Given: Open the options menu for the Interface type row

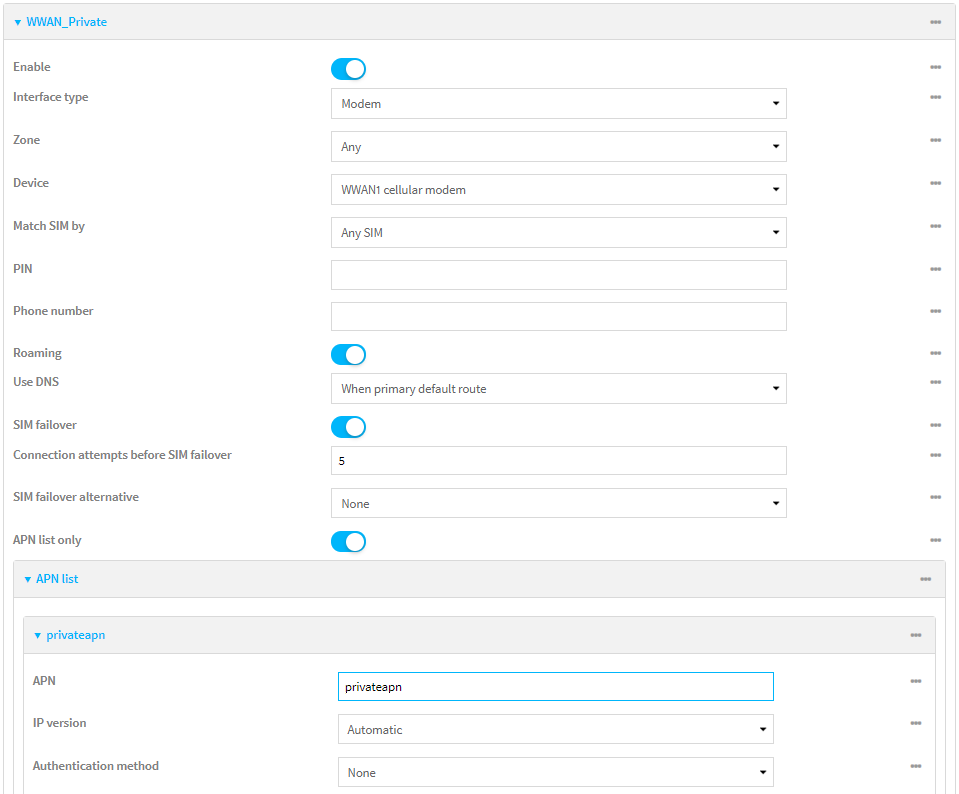Looking at the screenshot, I should coord(936,97).
